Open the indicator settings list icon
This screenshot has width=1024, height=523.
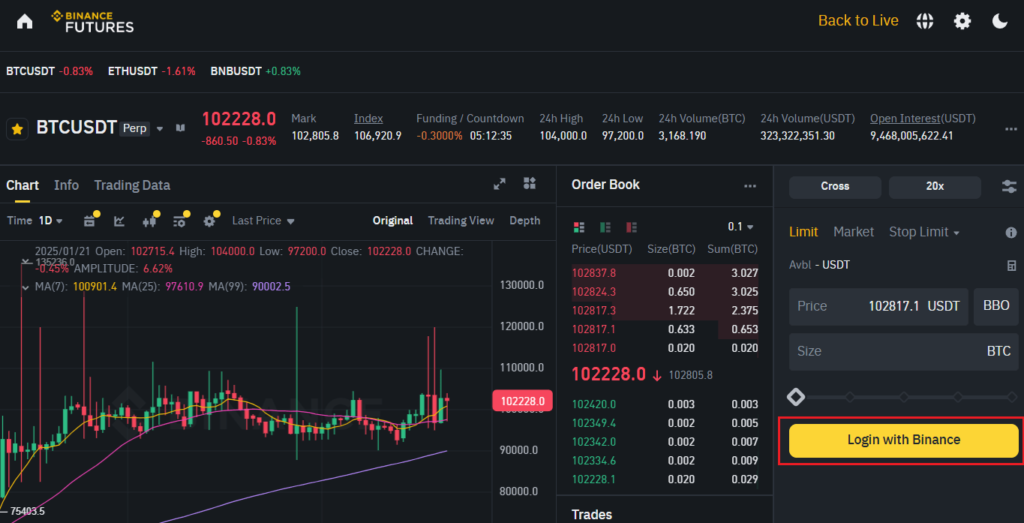coord(180,221)
